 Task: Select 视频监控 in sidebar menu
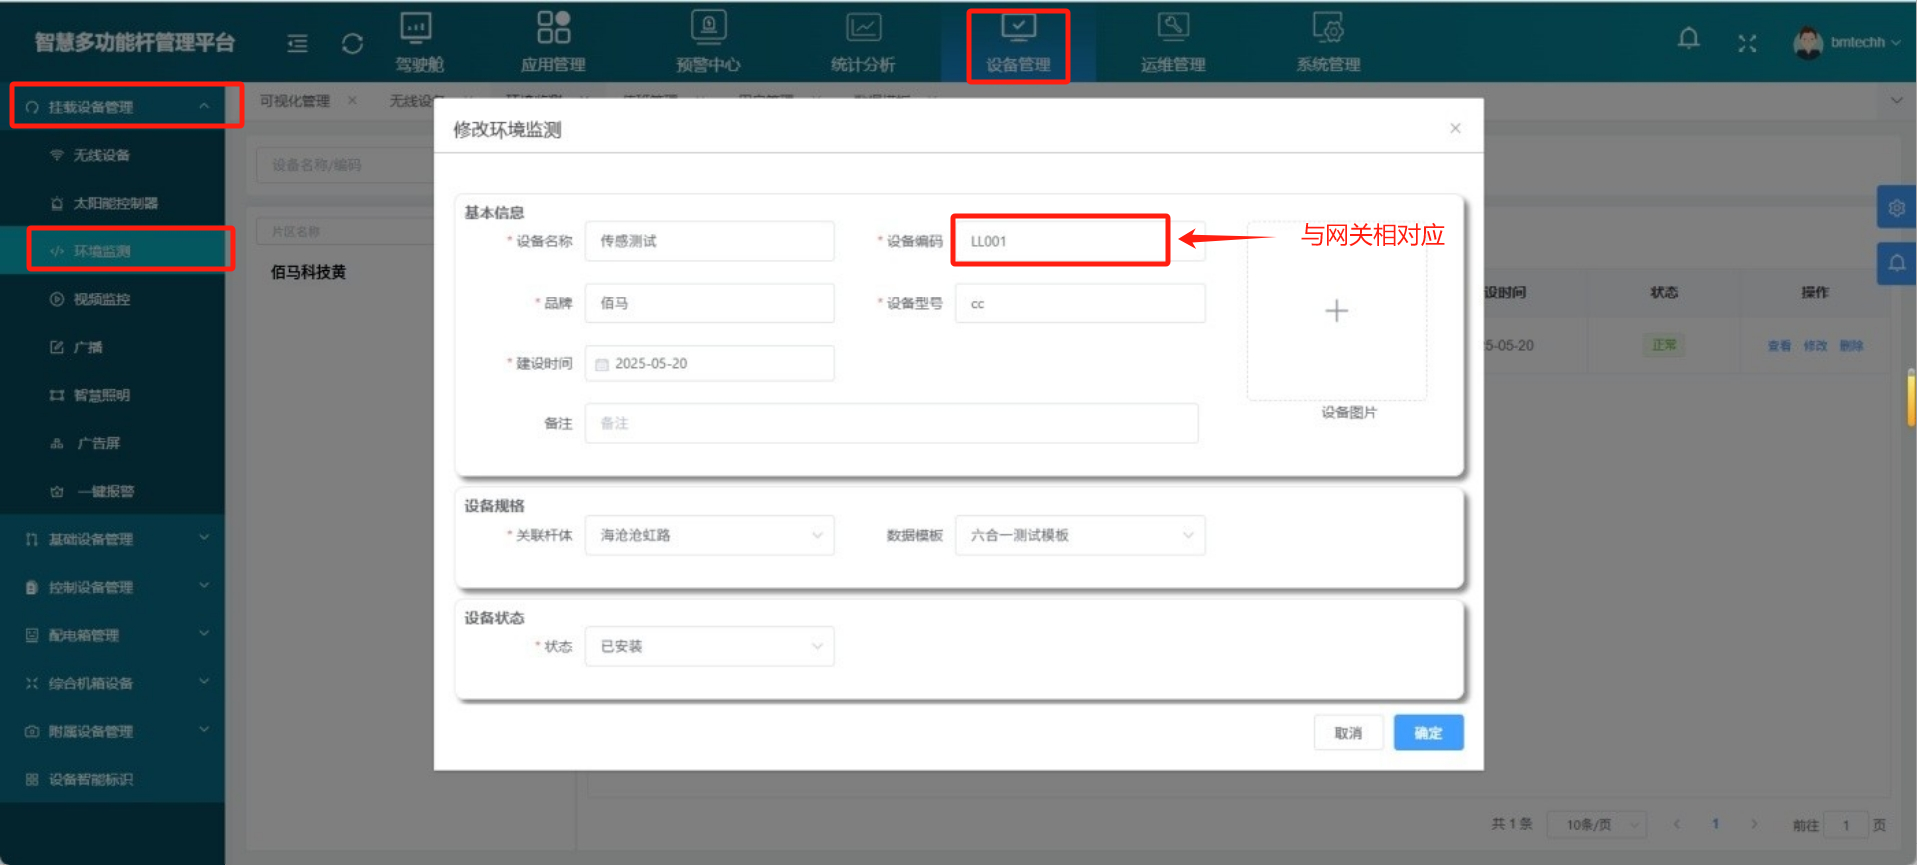(102, 299)
